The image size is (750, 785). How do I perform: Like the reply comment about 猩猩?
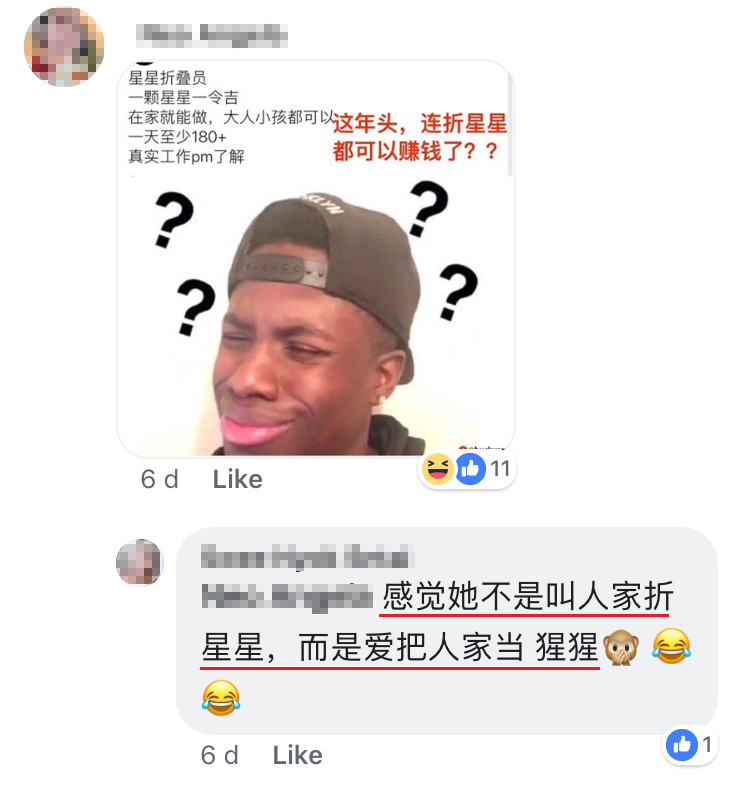(297, 755)
